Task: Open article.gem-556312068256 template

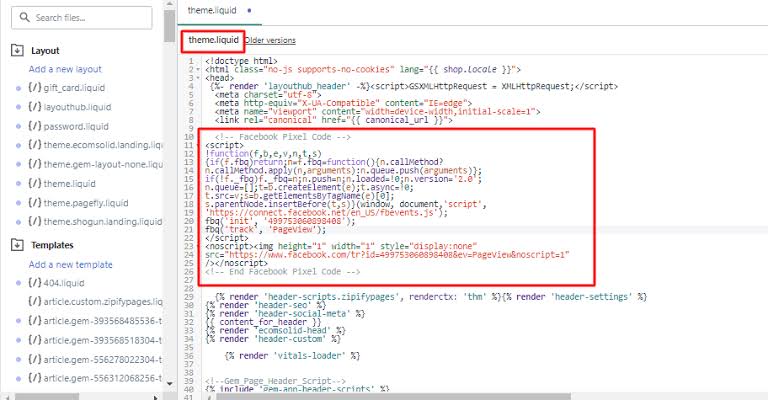Action: tap(103, 378)
